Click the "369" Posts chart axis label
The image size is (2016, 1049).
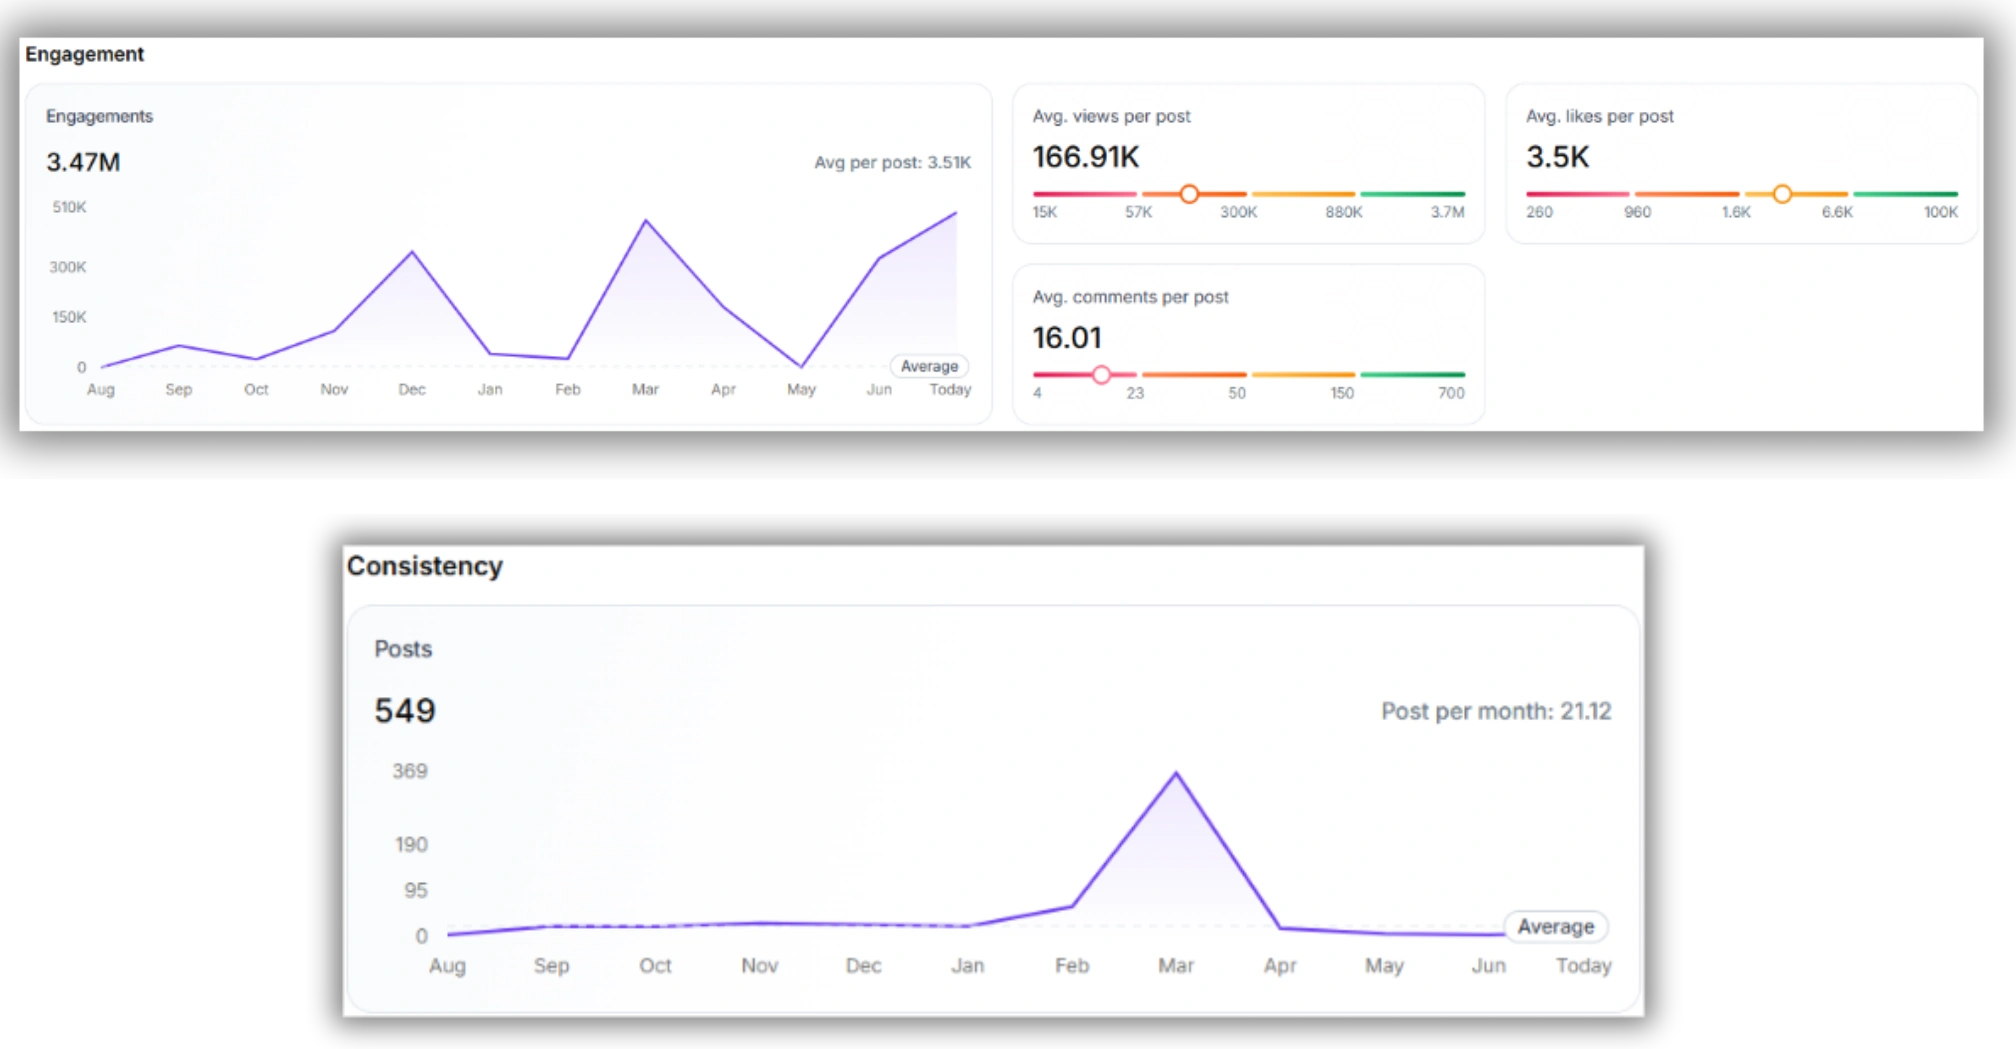point(410,771)
